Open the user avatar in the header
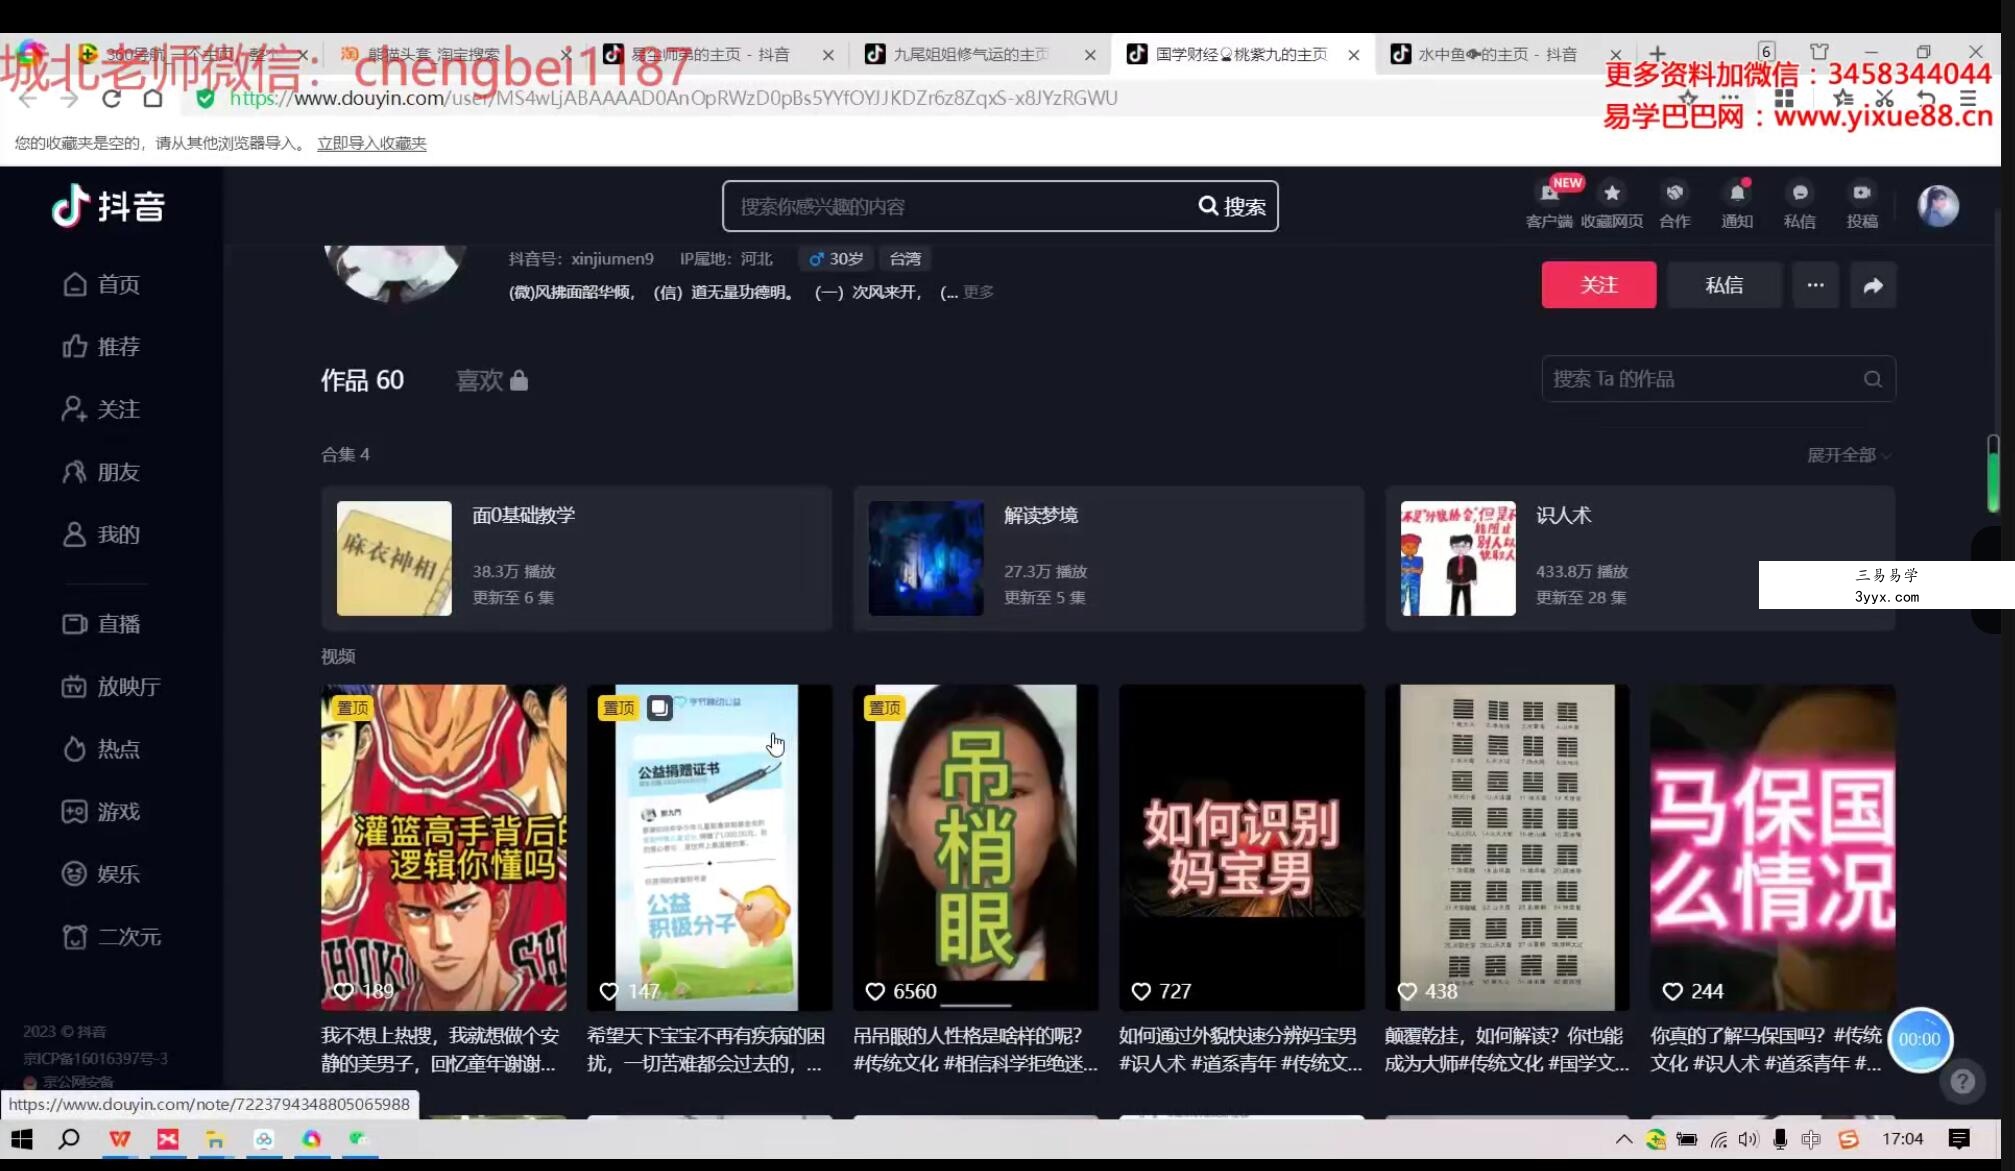Image resolution: width=2015 pixels, height=1171 pixels. [1938, 206]
